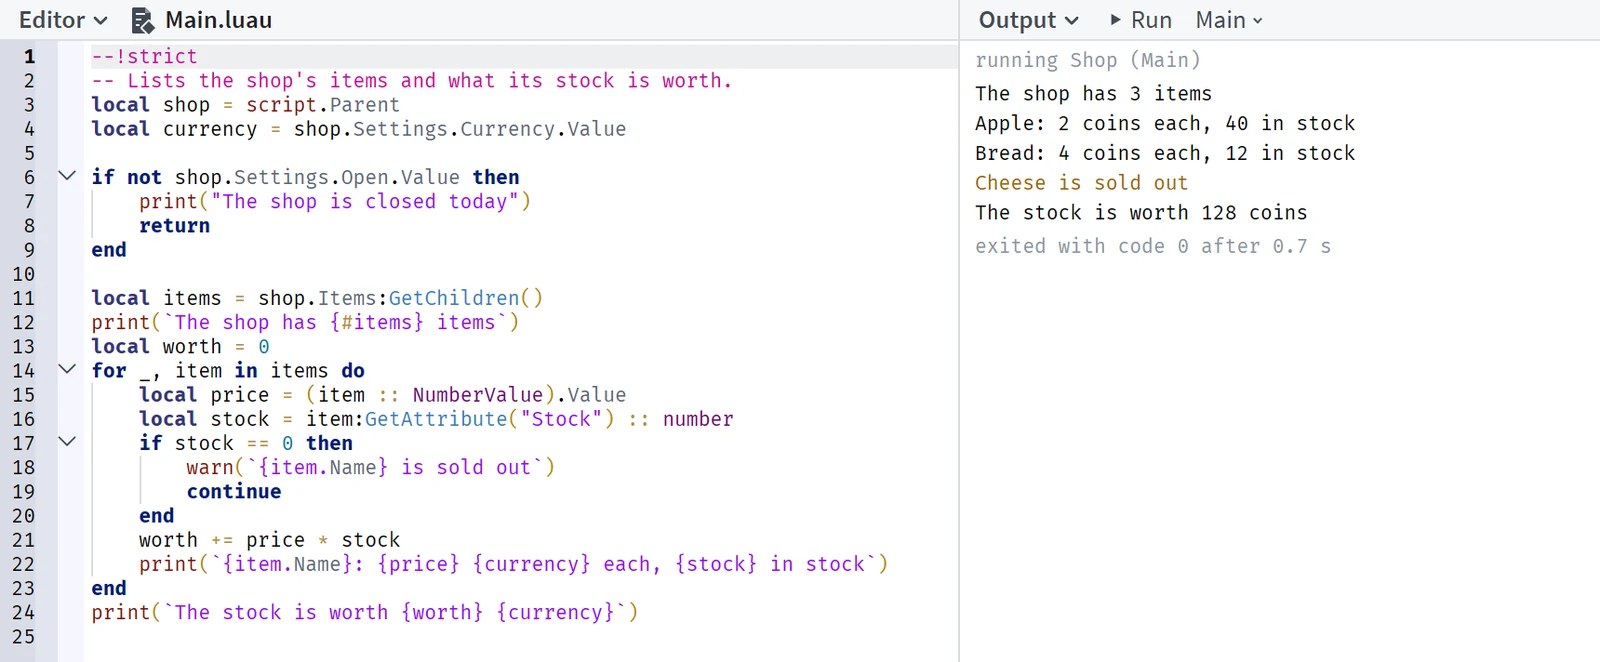Select the Main.luau file tab
The image size is (1600, 662).
click(x=202, y=20)
